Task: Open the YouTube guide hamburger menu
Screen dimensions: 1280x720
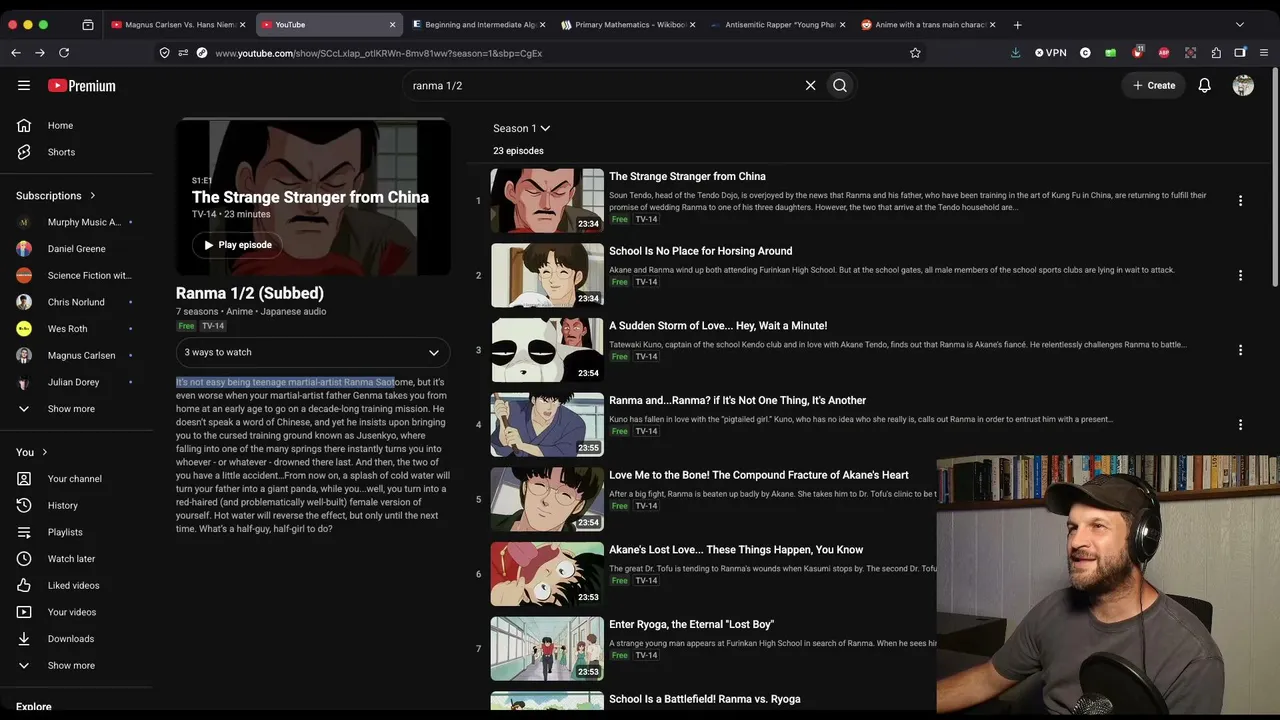Action: (24, 86)
